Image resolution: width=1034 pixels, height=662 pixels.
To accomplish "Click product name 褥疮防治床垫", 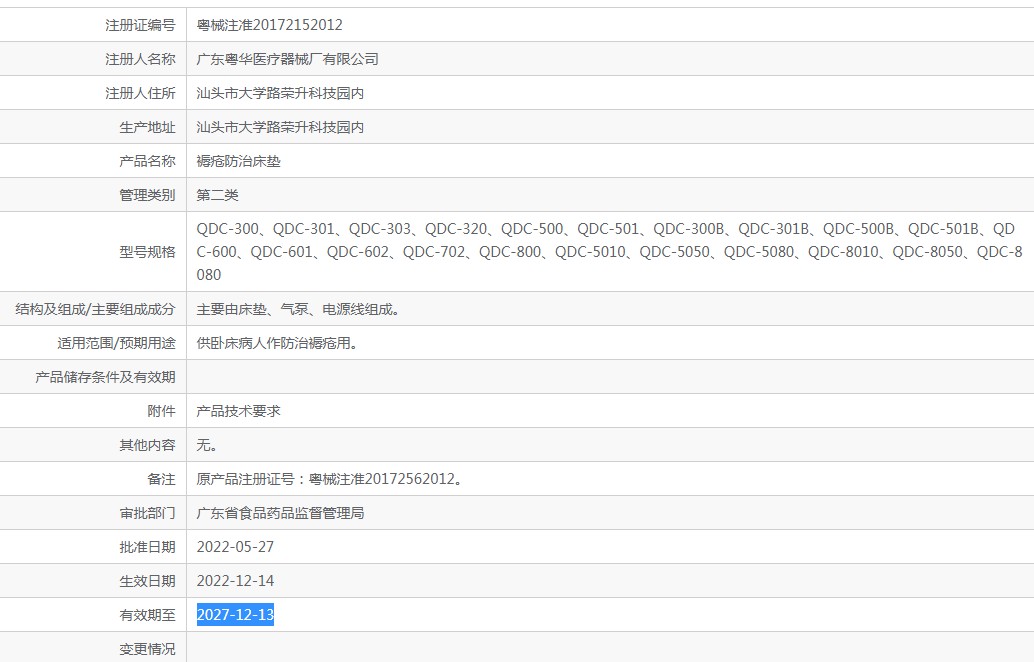I will 239,161.
